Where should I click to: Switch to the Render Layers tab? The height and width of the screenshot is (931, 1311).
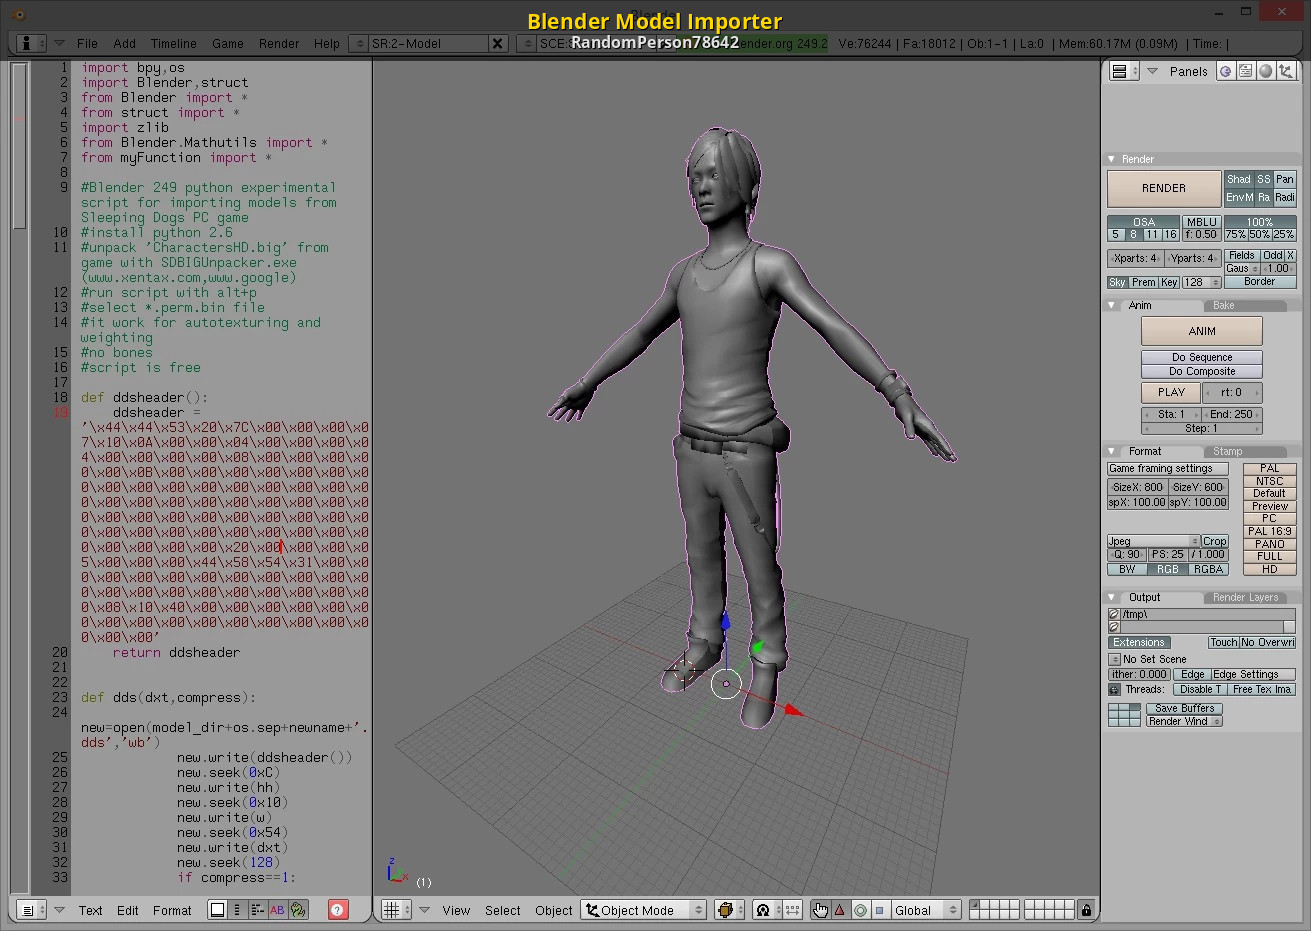[1245, 597]
